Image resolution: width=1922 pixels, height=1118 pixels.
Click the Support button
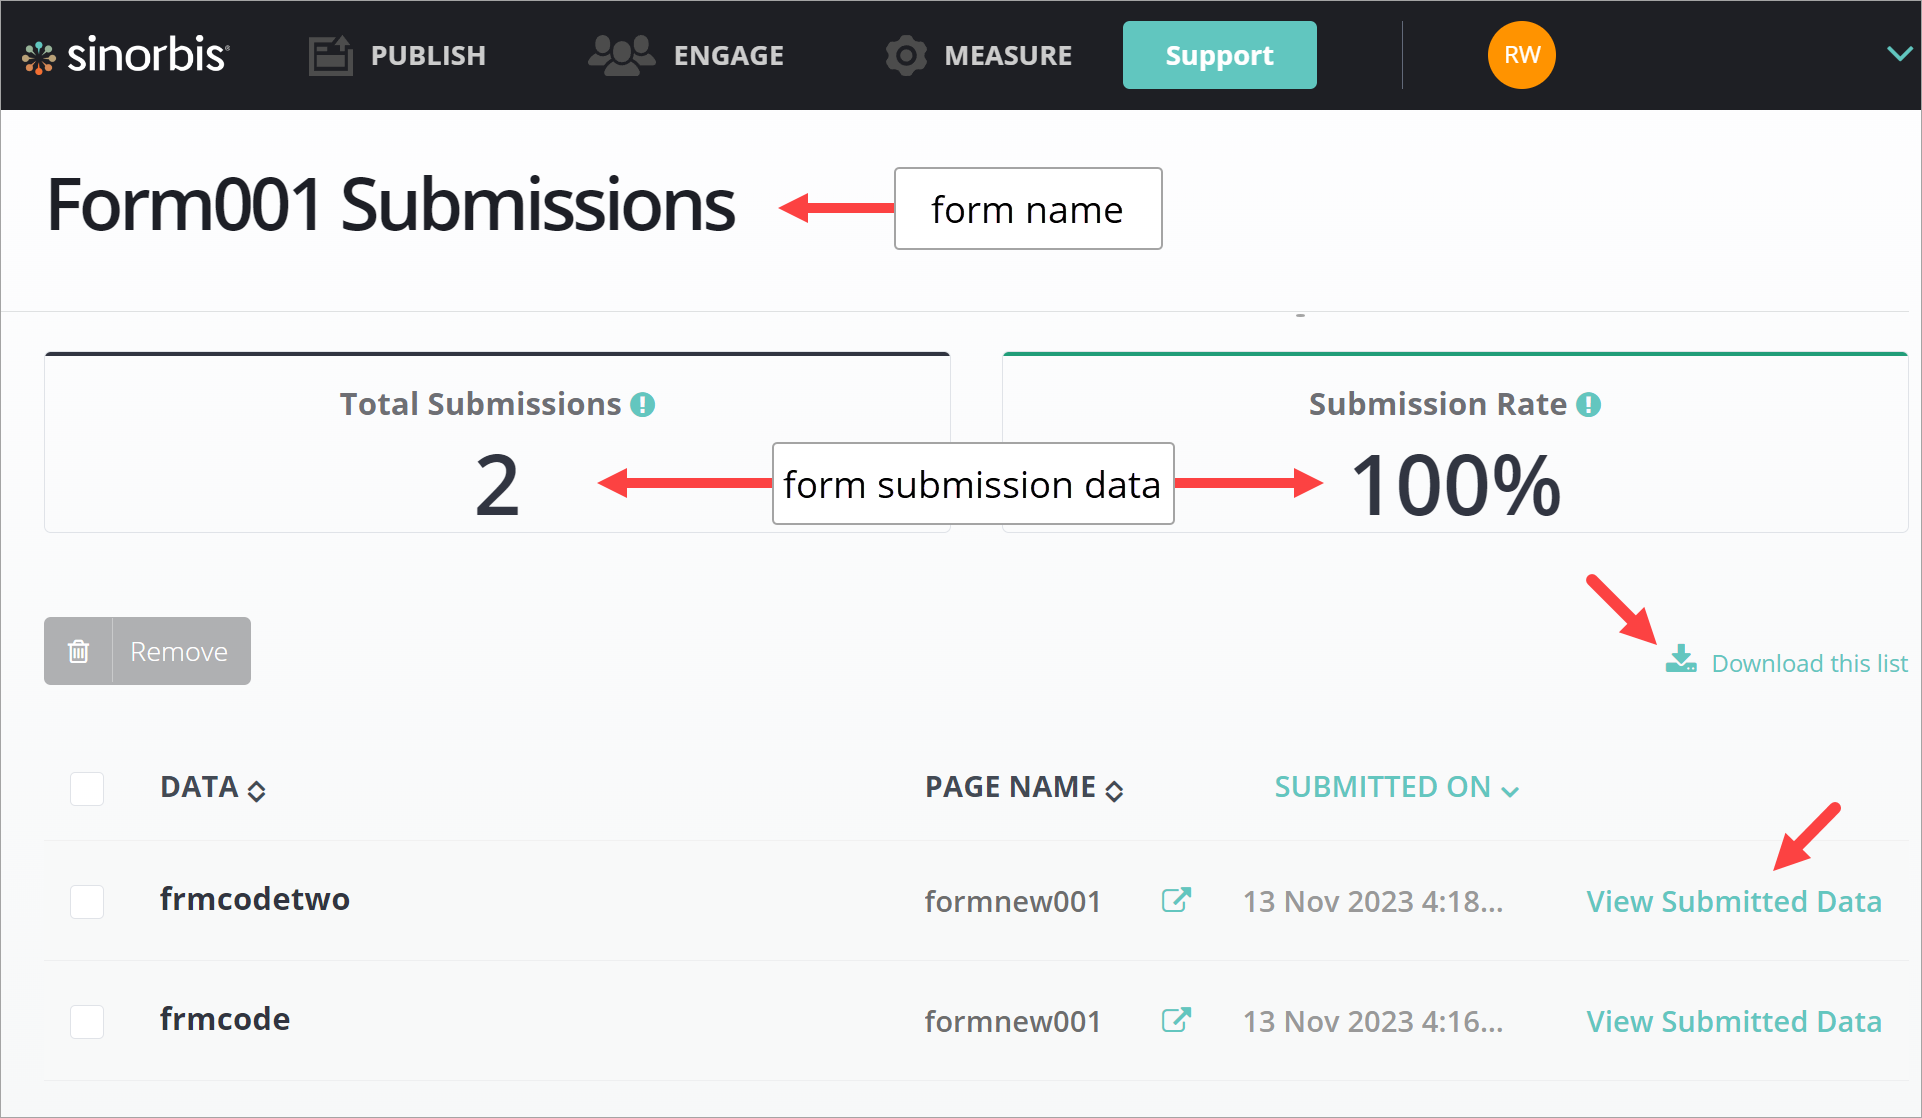pos(1219,55)
